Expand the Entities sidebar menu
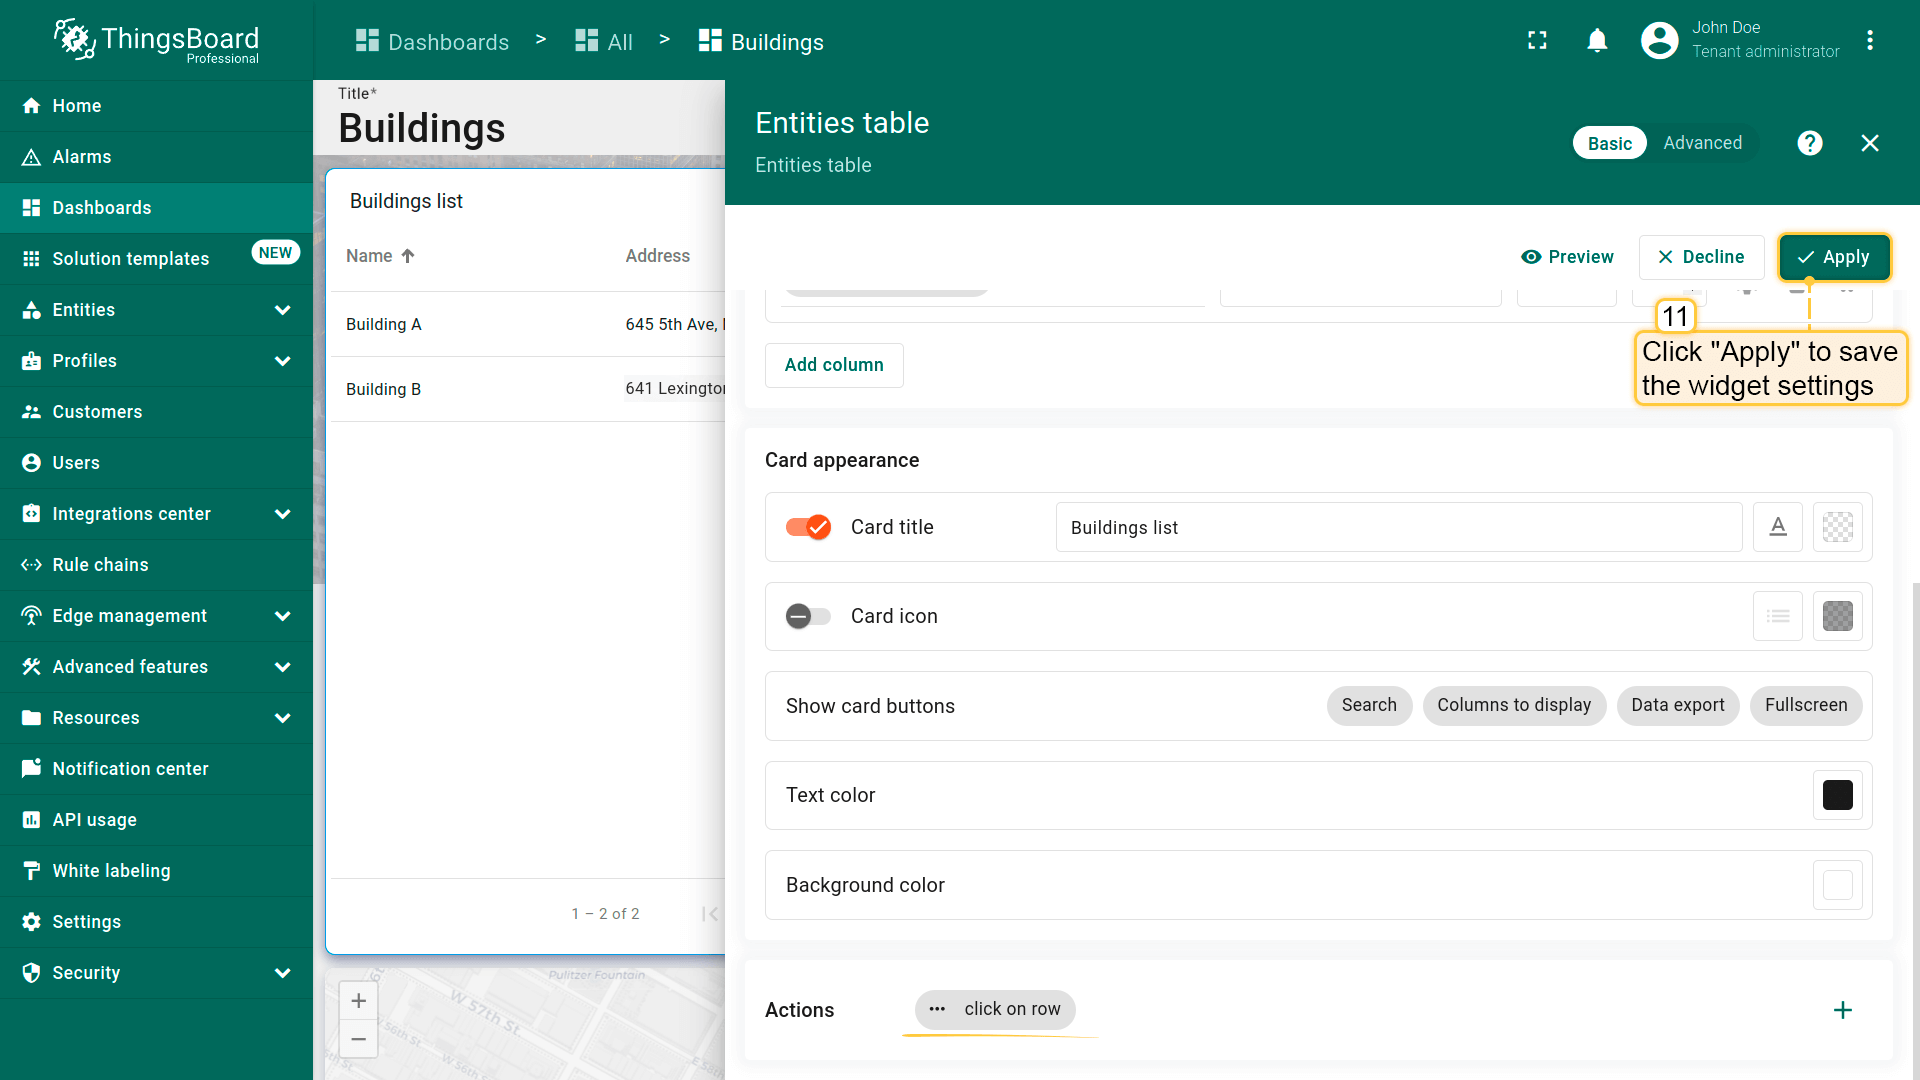Viewport: 1920px width, 1080px height. pyautogui.click(x=282, y=310)
